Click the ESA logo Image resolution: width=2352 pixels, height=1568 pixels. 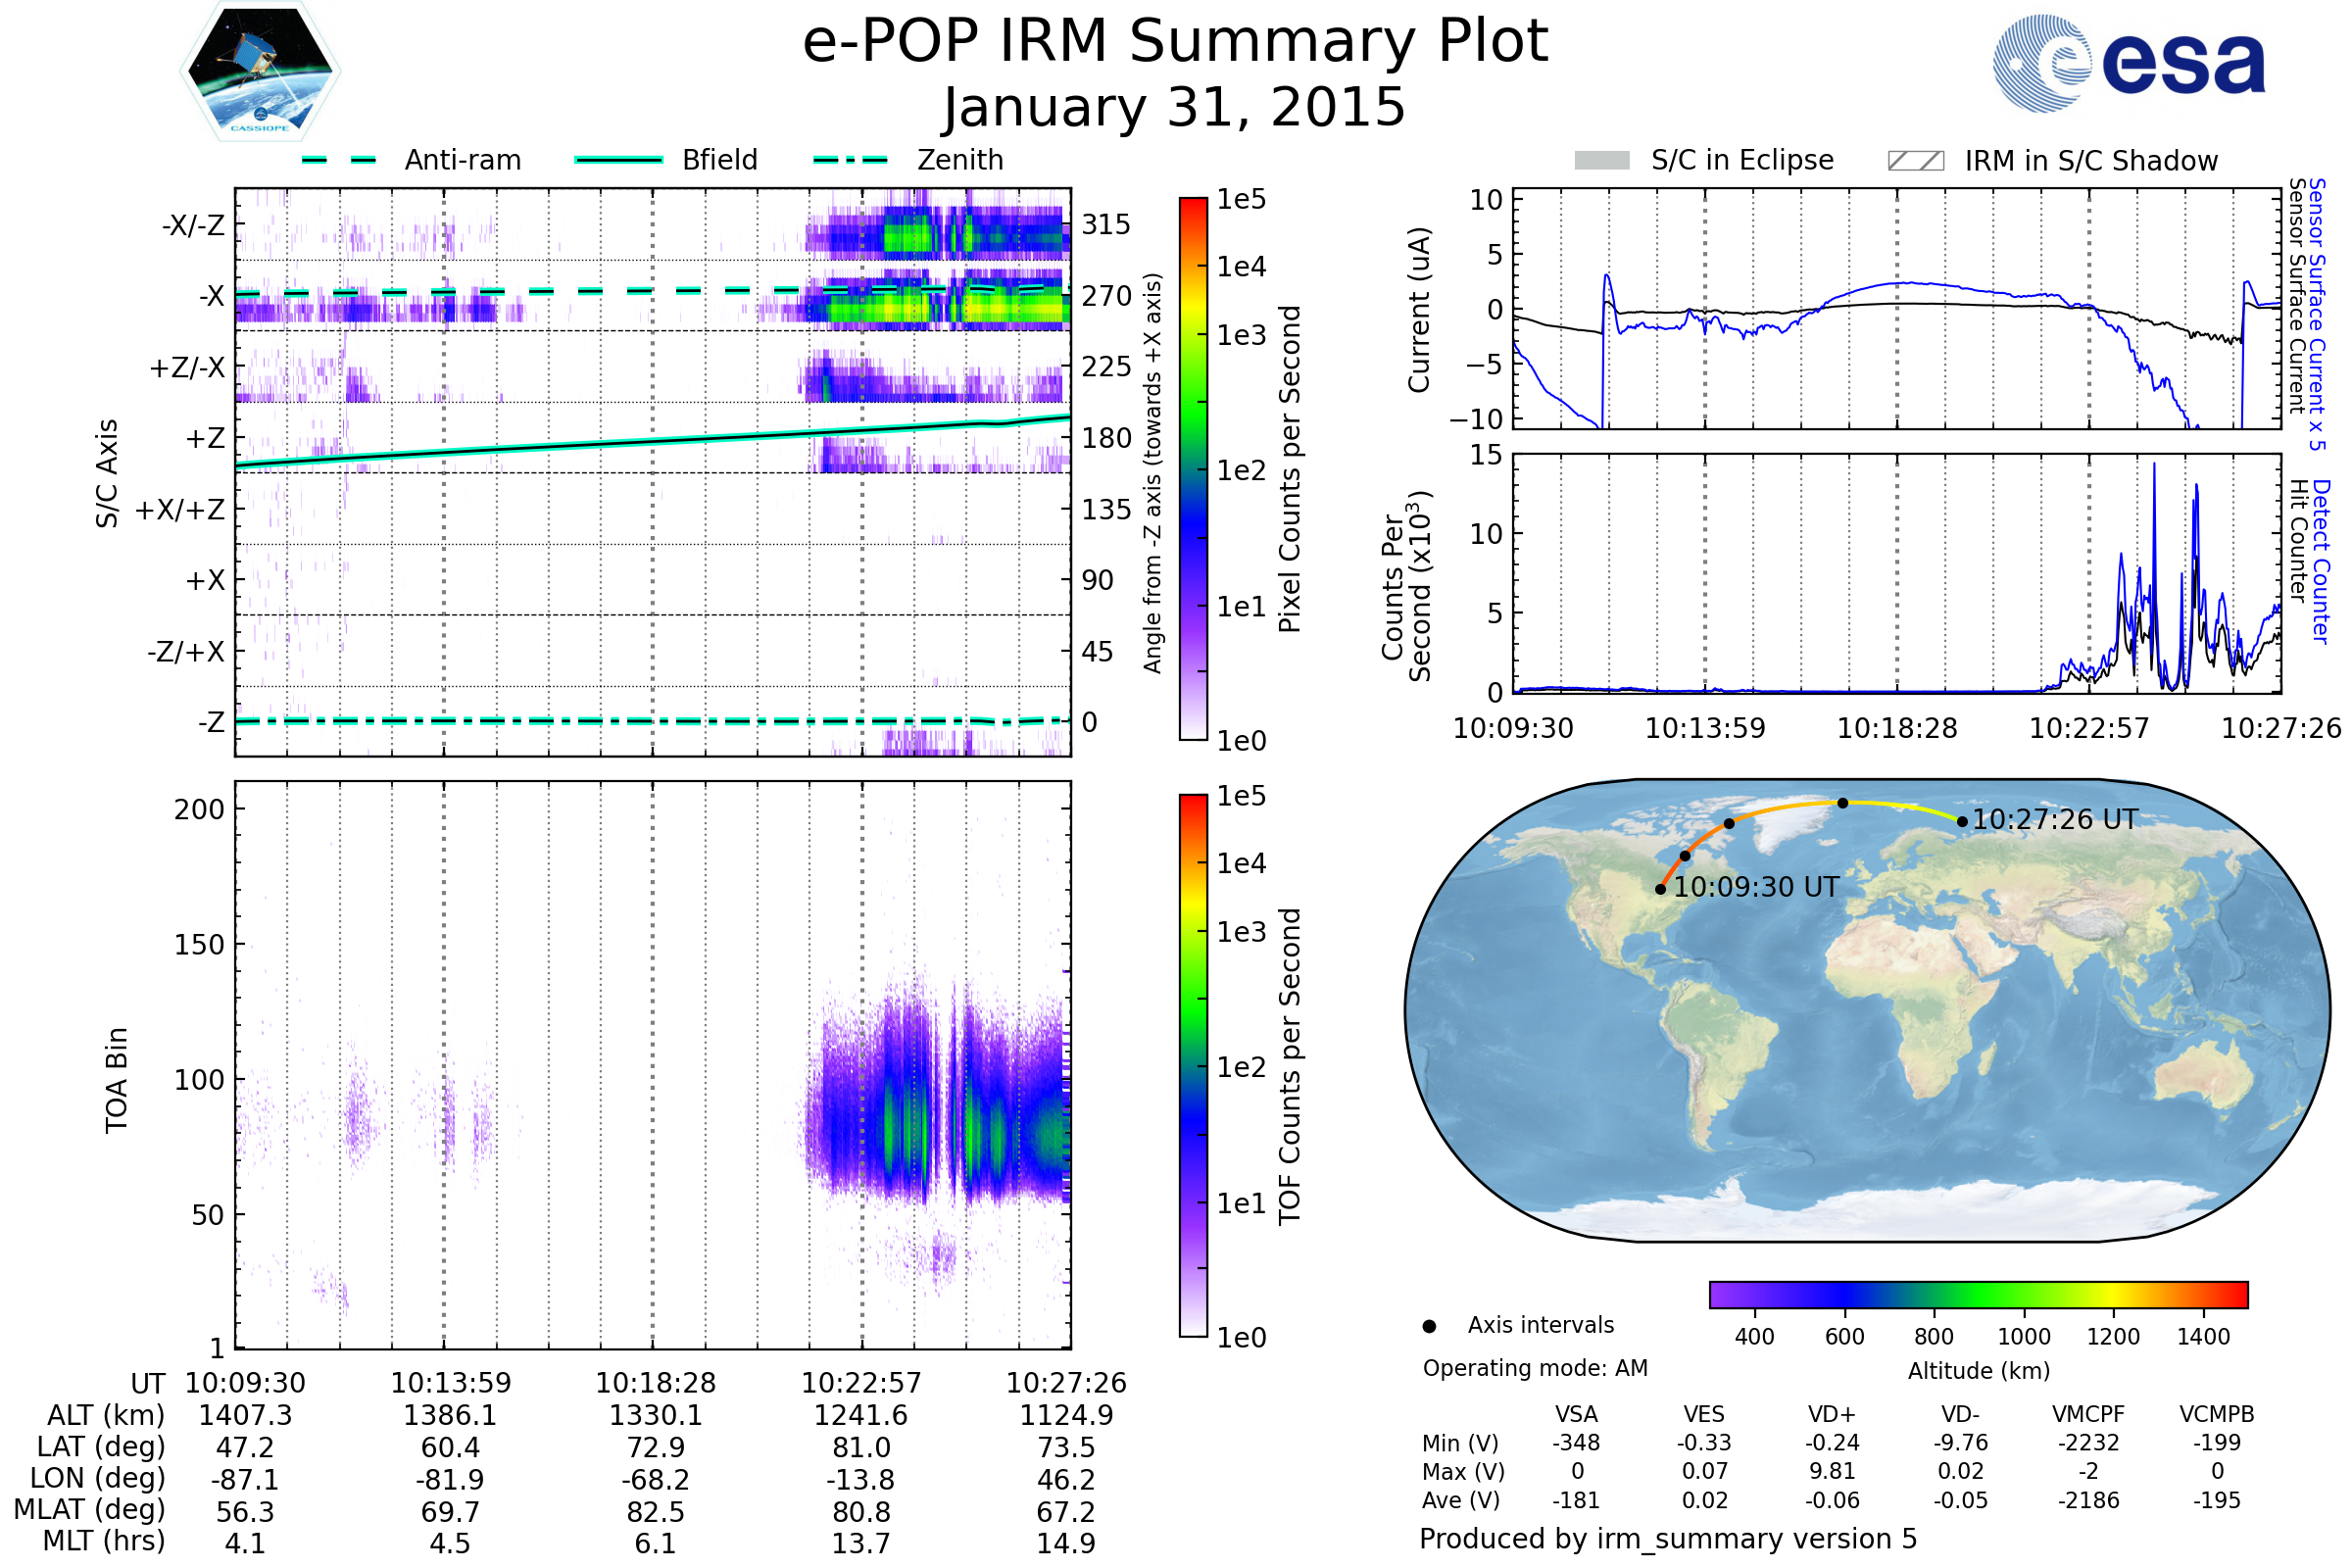point(2130,64)
